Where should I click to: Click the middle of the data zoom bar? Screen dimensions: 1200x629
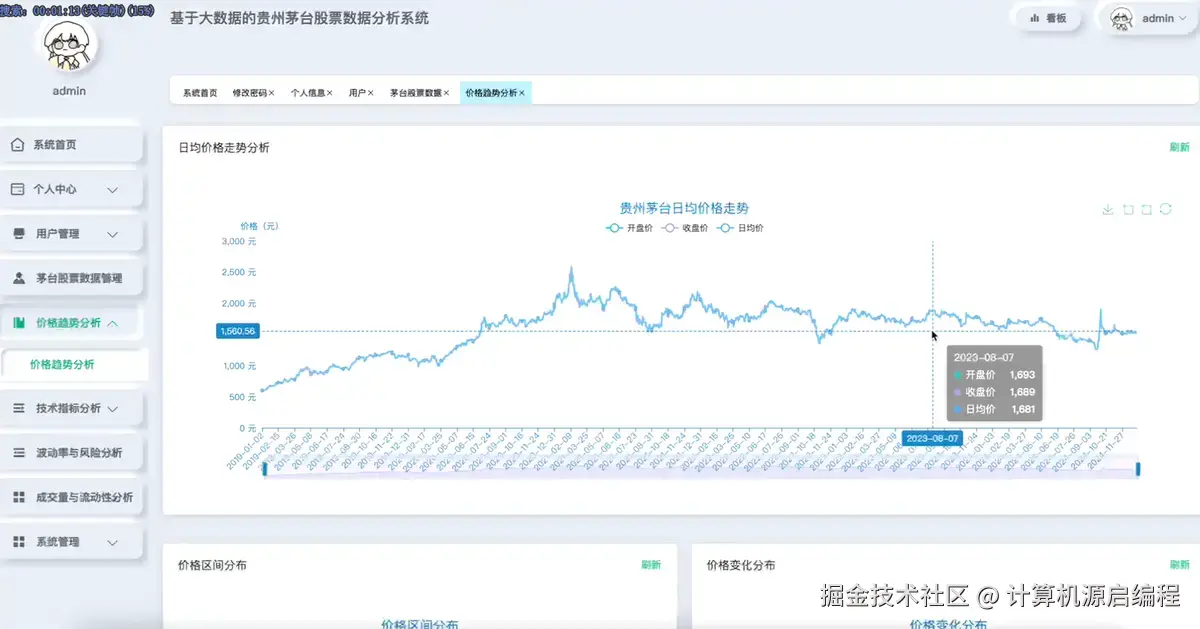click(x=701, y=469)
